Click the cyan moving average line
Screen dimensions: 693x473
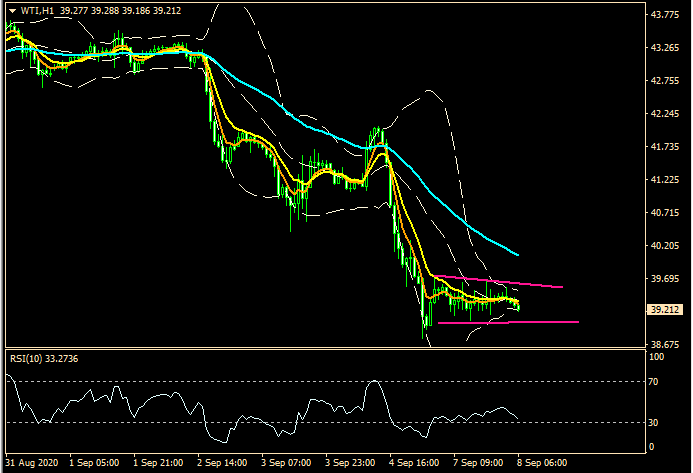click(x=300, y=116)
